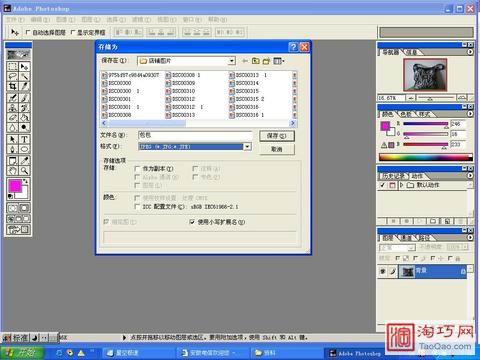
Task: Toggle the ICC profile sRGB checkbox
Action: [x=137, y=207]
